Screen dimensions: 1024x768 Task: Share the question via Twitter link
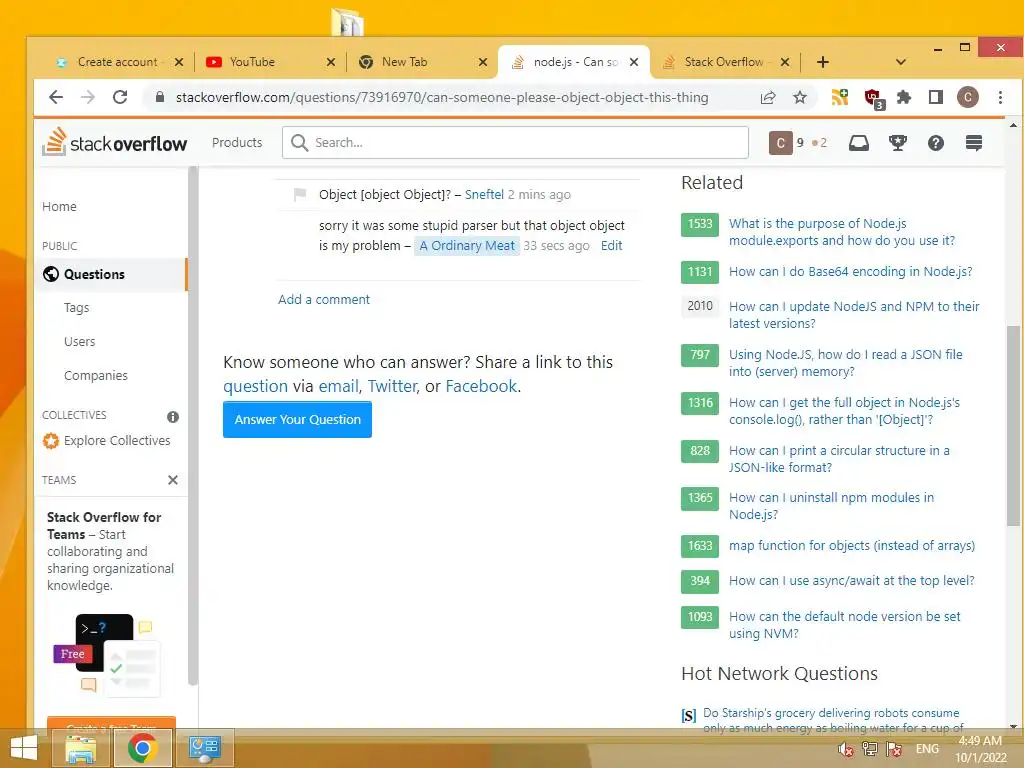(392, 386)
